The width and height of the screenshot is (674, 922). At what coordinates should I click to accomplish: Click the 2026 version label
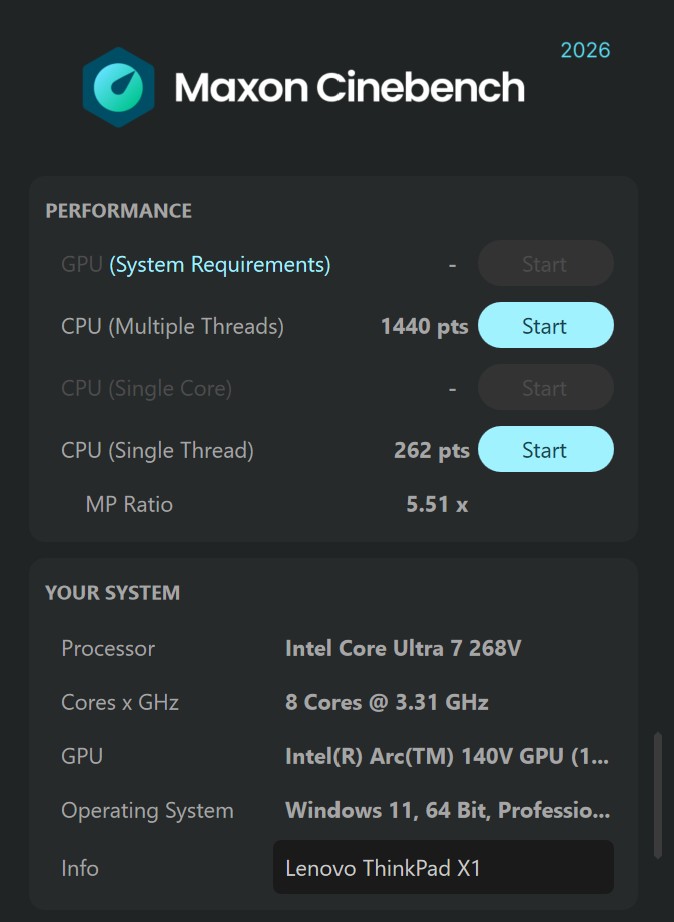(585, 50)
